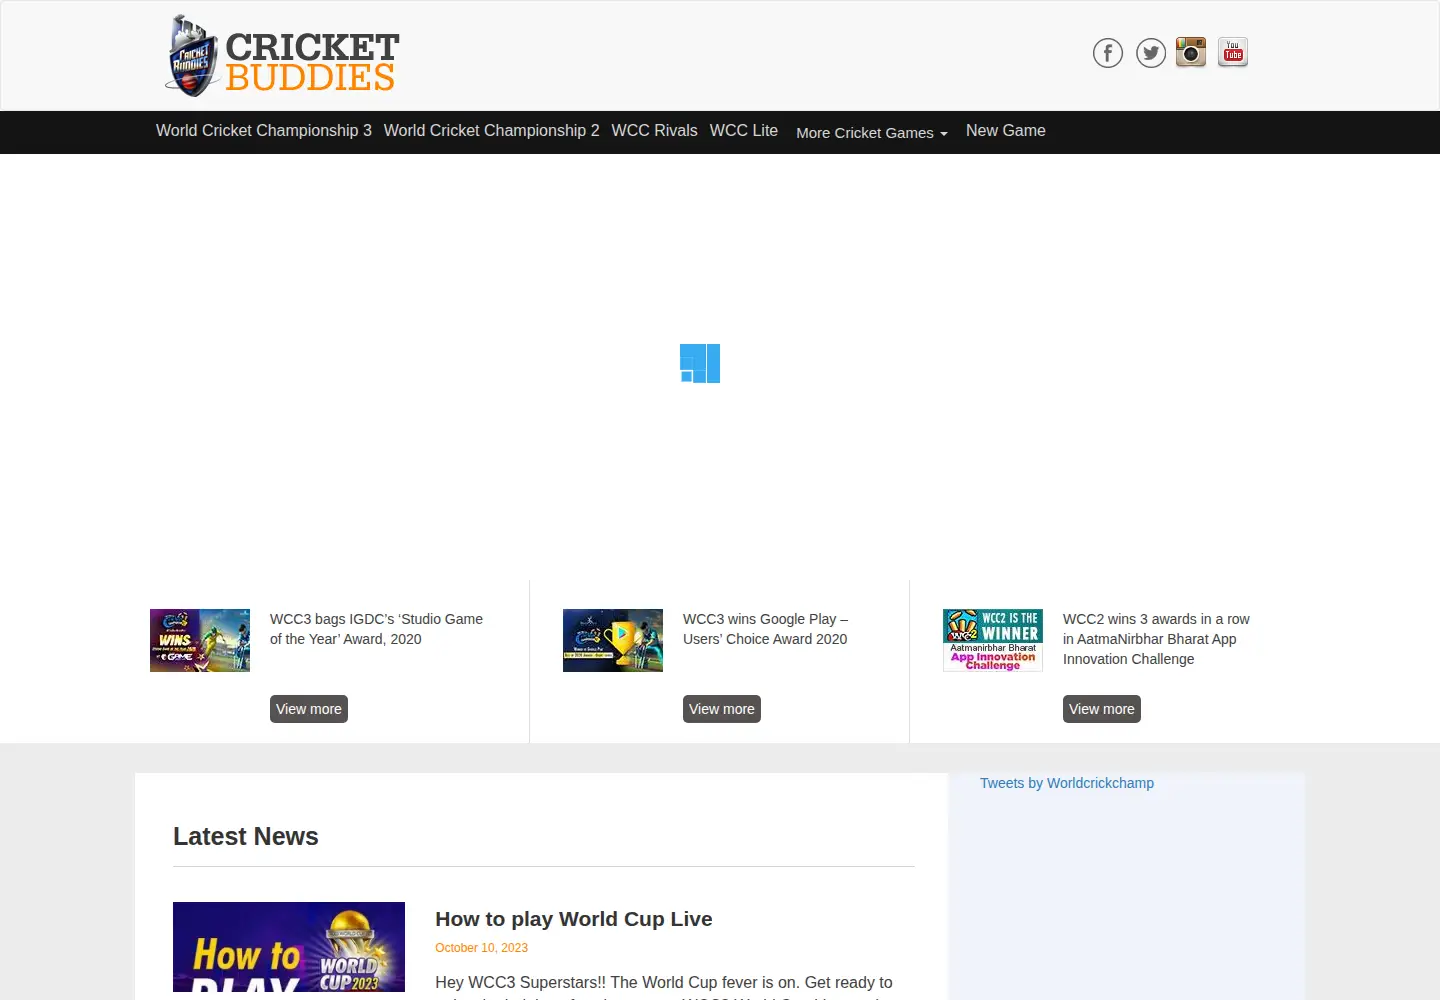The height and width of the screenshot is (1000, 1440).
Task: Open WCC2 is the Winner thumbnail
Action: click(993, 640)
